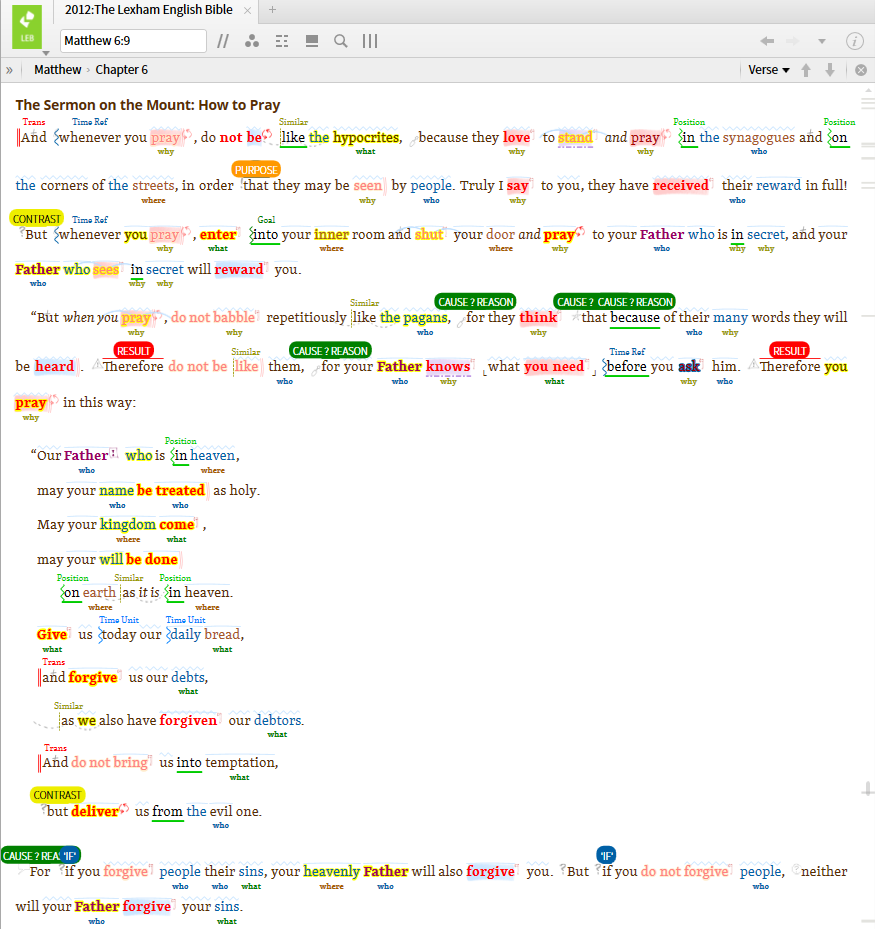Jump to next verse with down arrow

[x=830, y=70]
